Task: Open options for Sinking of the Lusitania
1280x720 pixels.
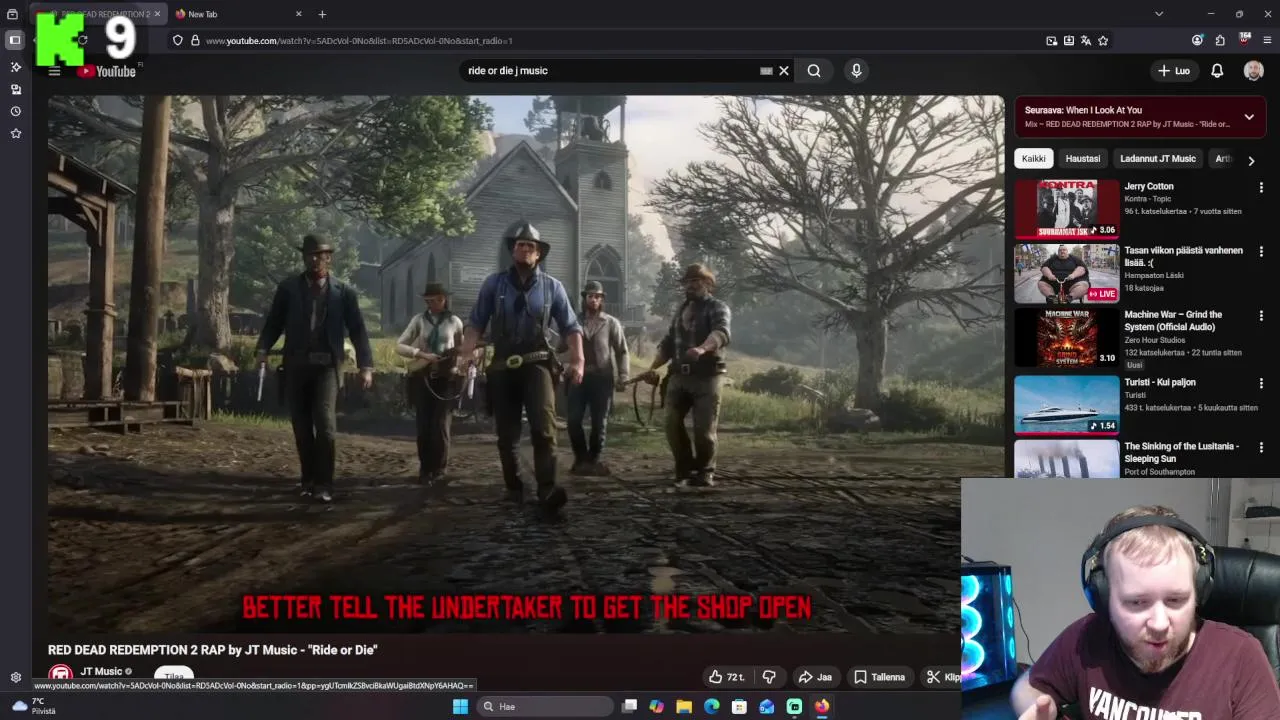Action: pos(1261,447)
